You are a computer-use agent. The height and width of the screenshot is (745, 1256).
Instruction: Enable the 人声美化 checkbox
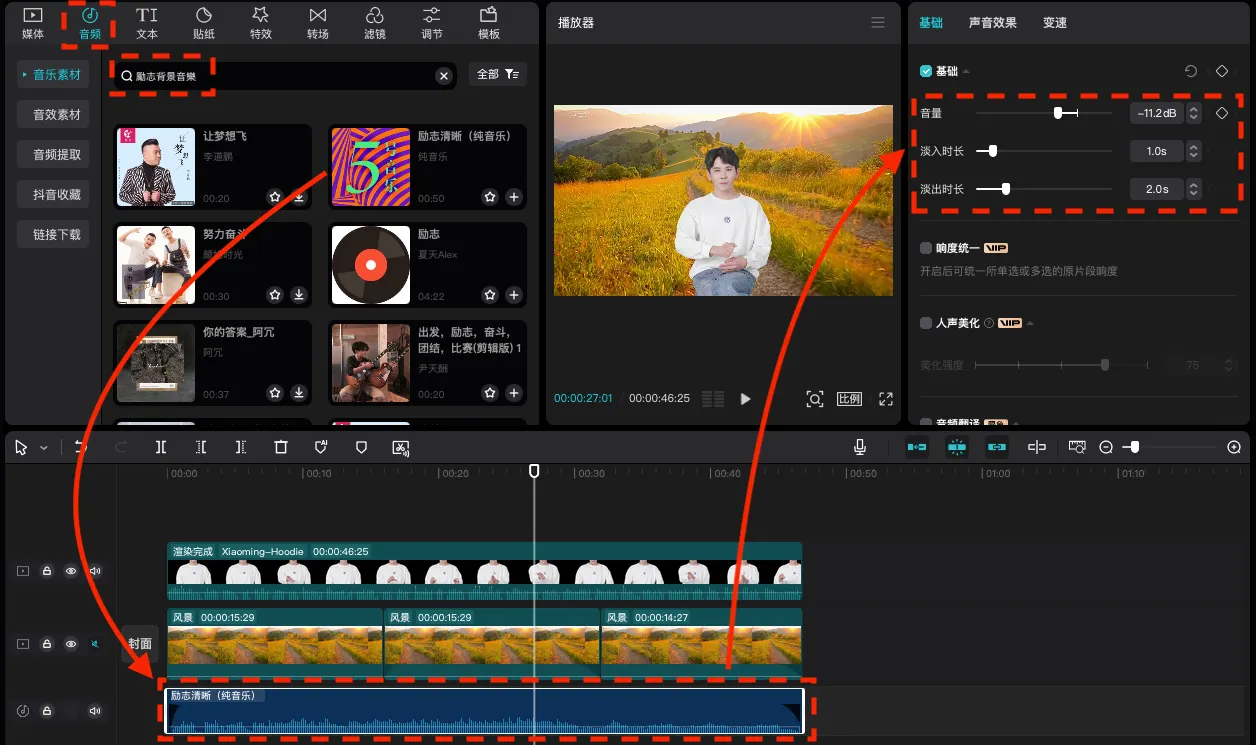pos(926,323)
